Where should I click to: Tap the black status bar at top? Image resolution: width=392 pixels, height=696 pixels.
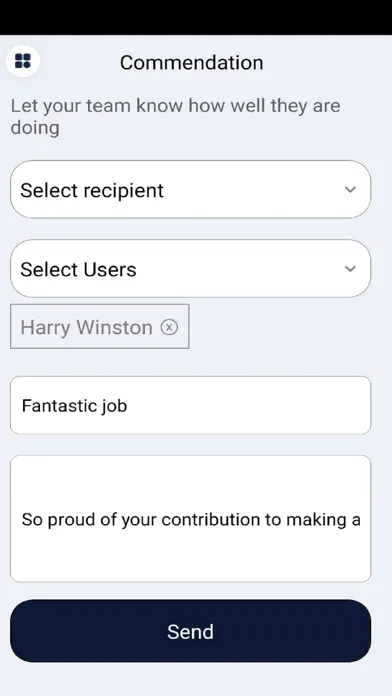click(x=196, y=17)
